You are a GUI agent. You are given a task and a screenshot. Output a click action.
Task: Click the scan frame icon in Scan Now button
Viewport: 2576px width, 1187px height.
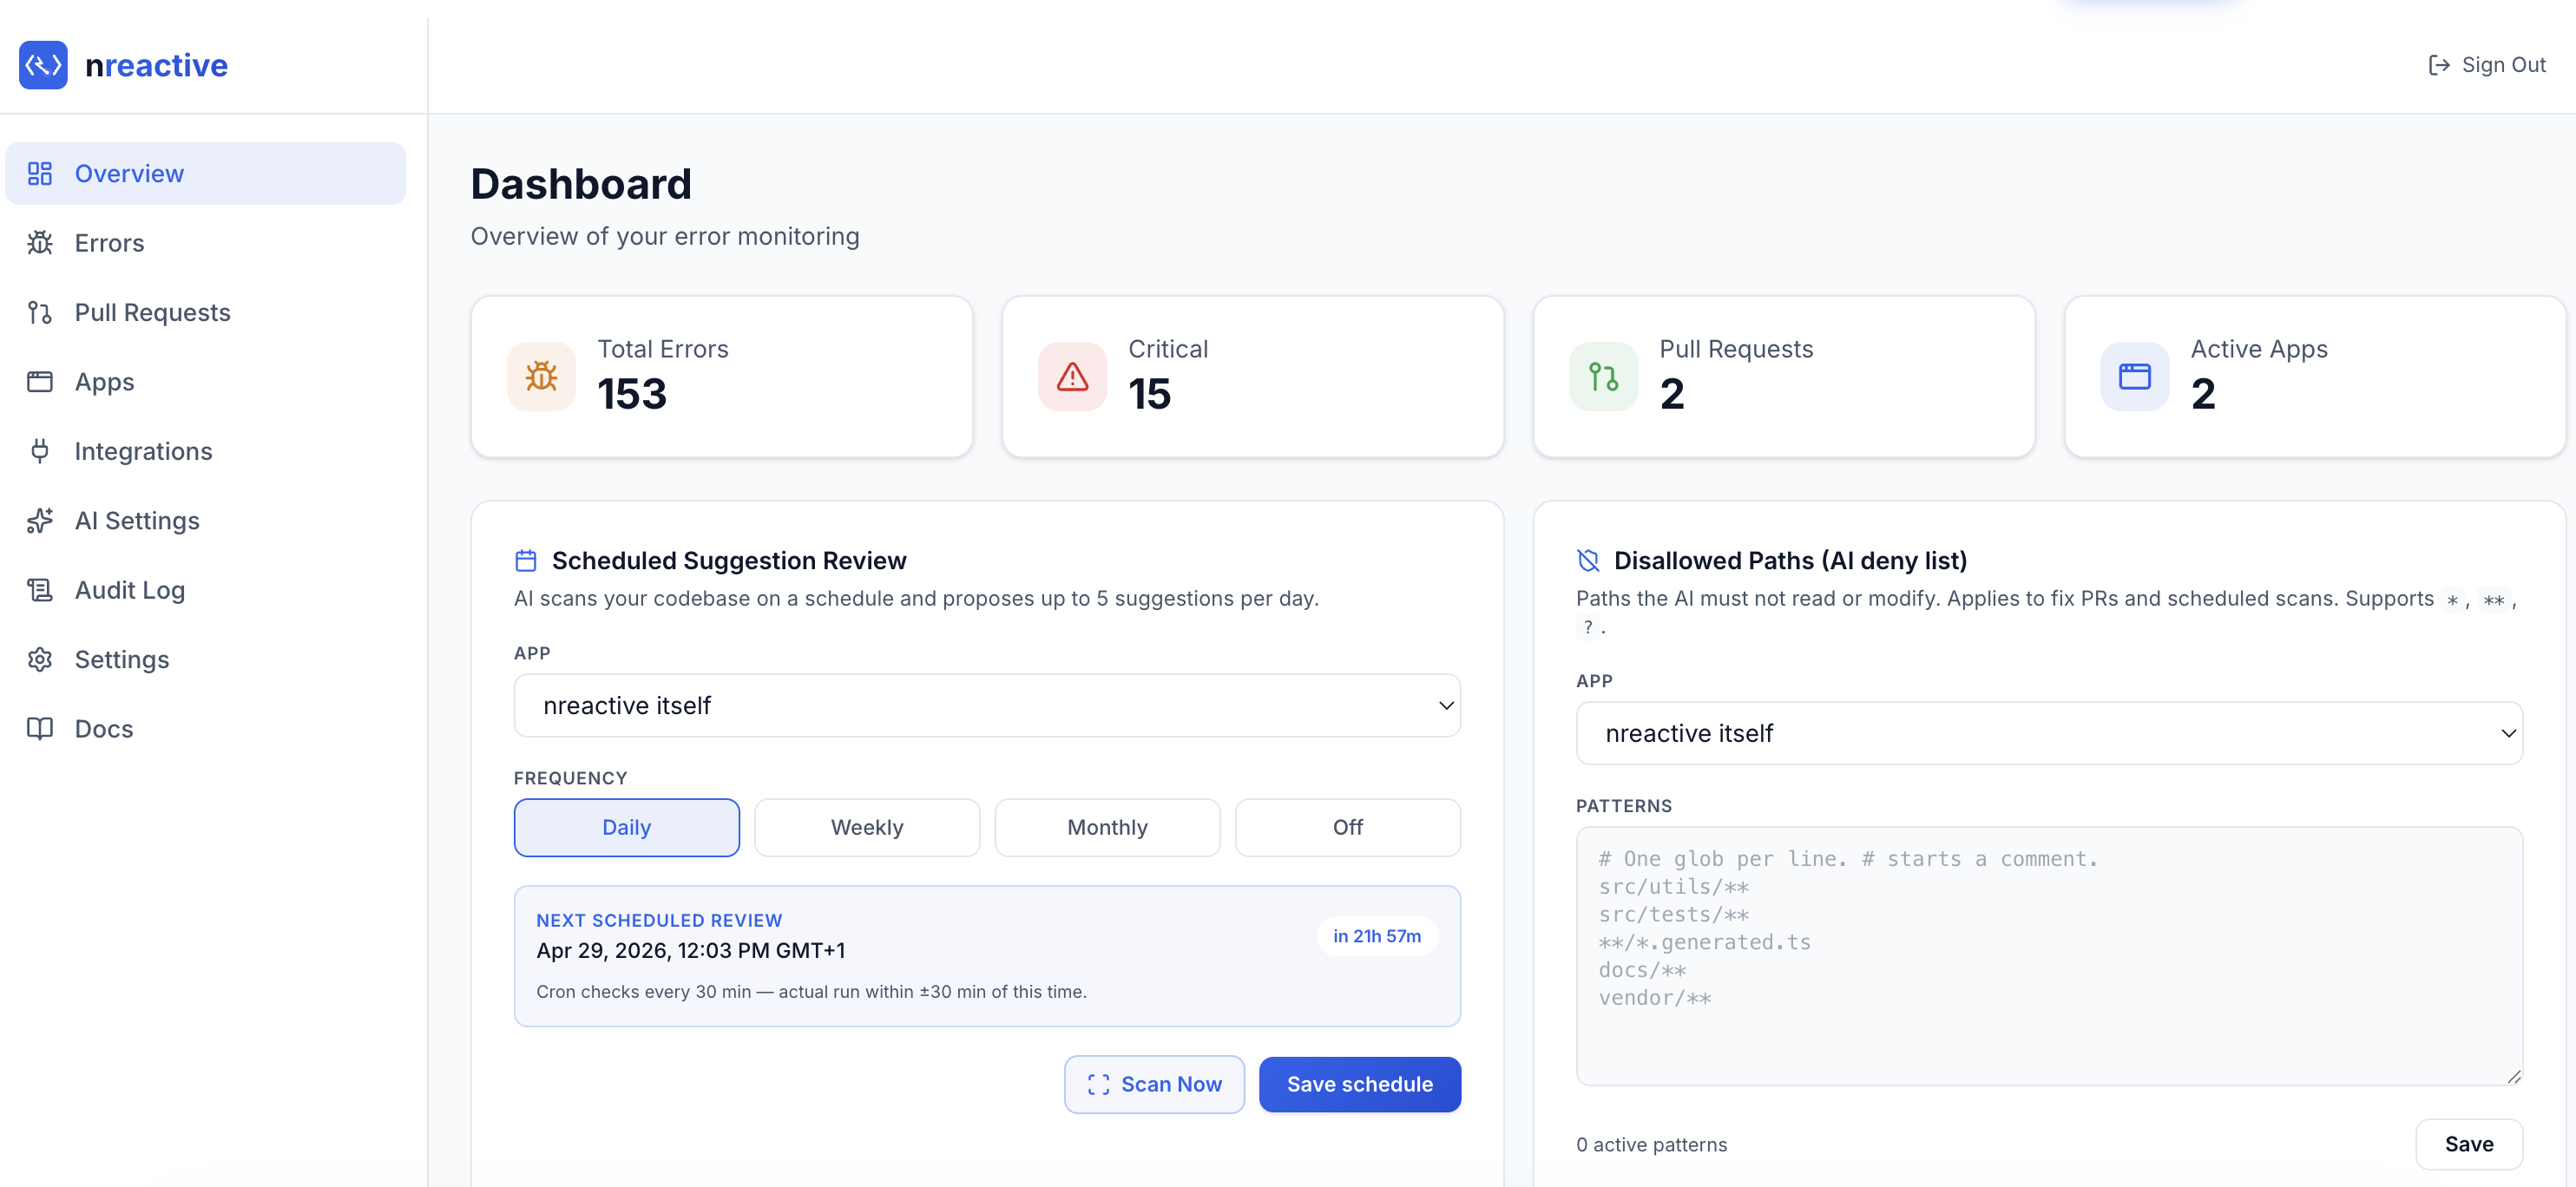[x=1098, y=1085]
